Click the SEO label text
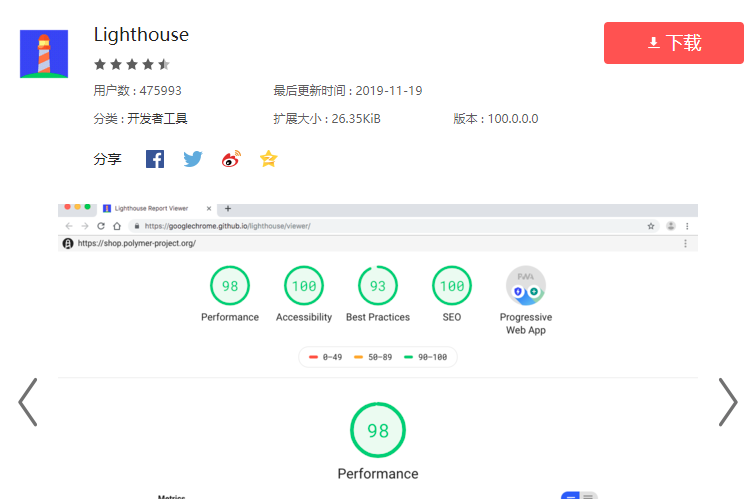The width and height of the screenshot is (755, 499). [x=452, y=317]
